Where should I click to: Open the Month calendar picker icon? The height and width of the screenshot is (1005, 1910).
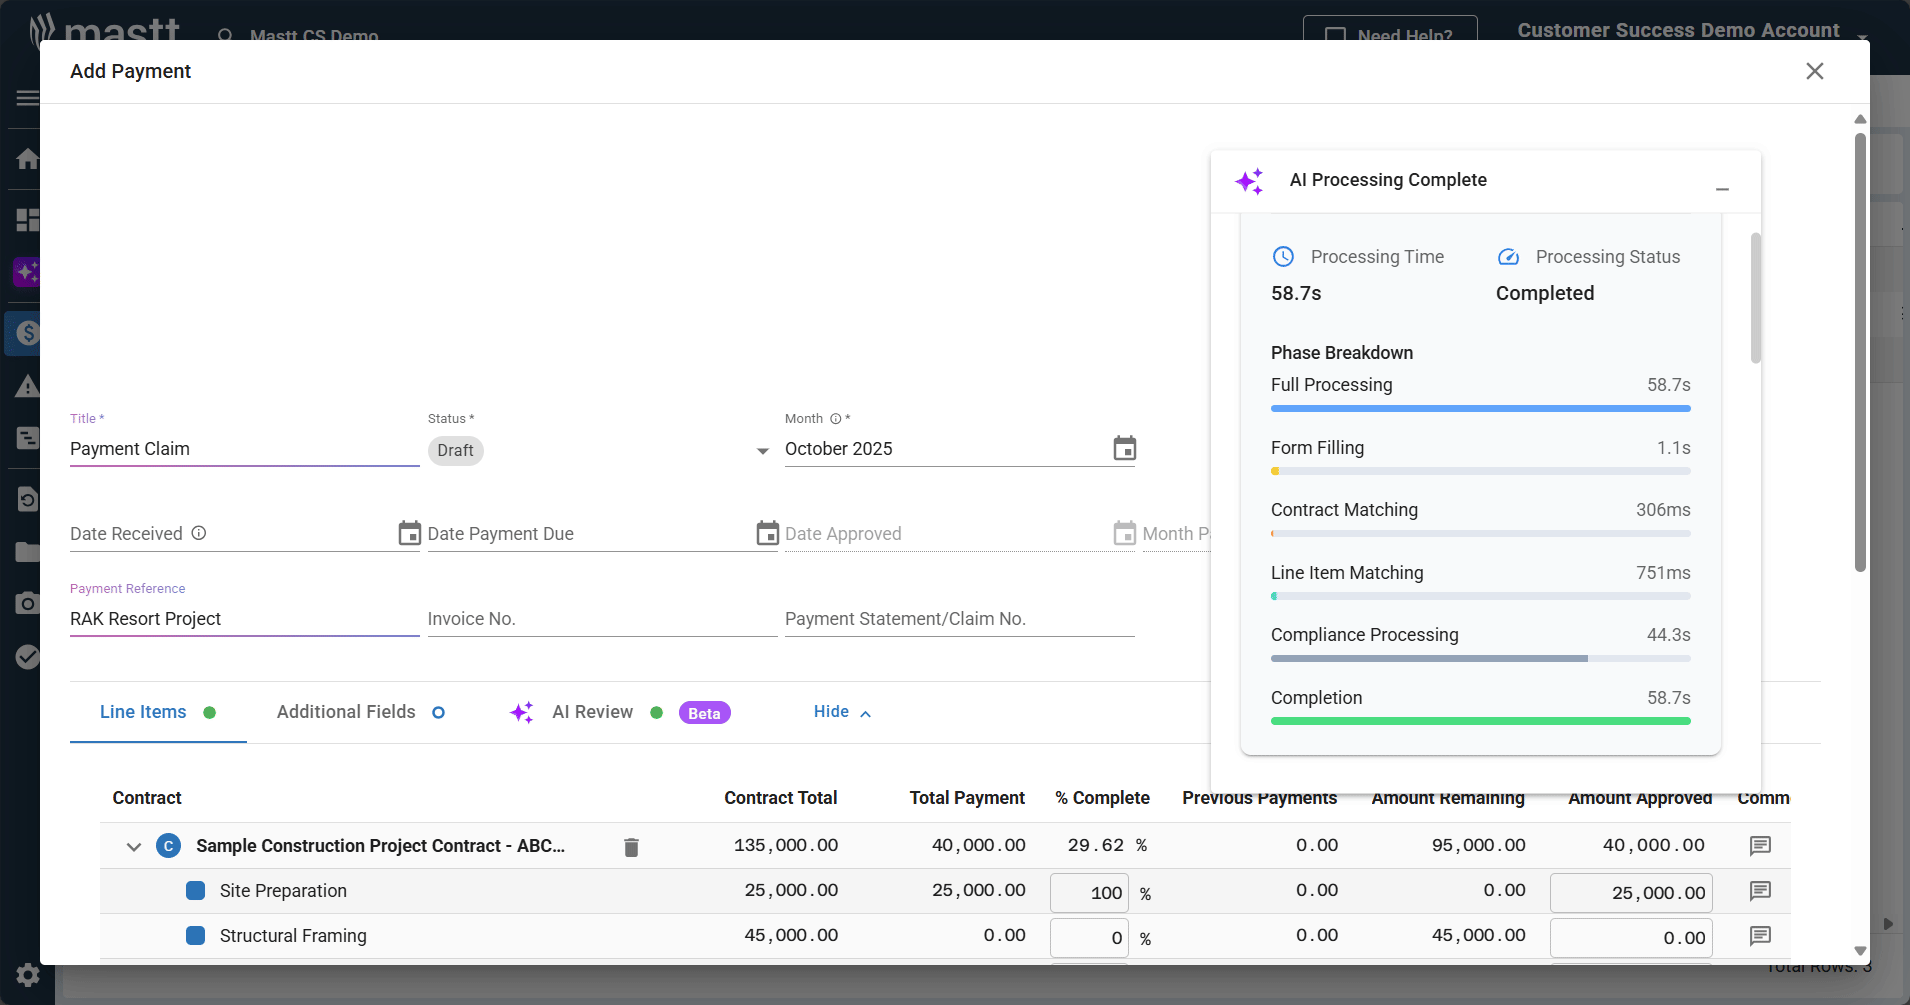tap(1124, 449)
